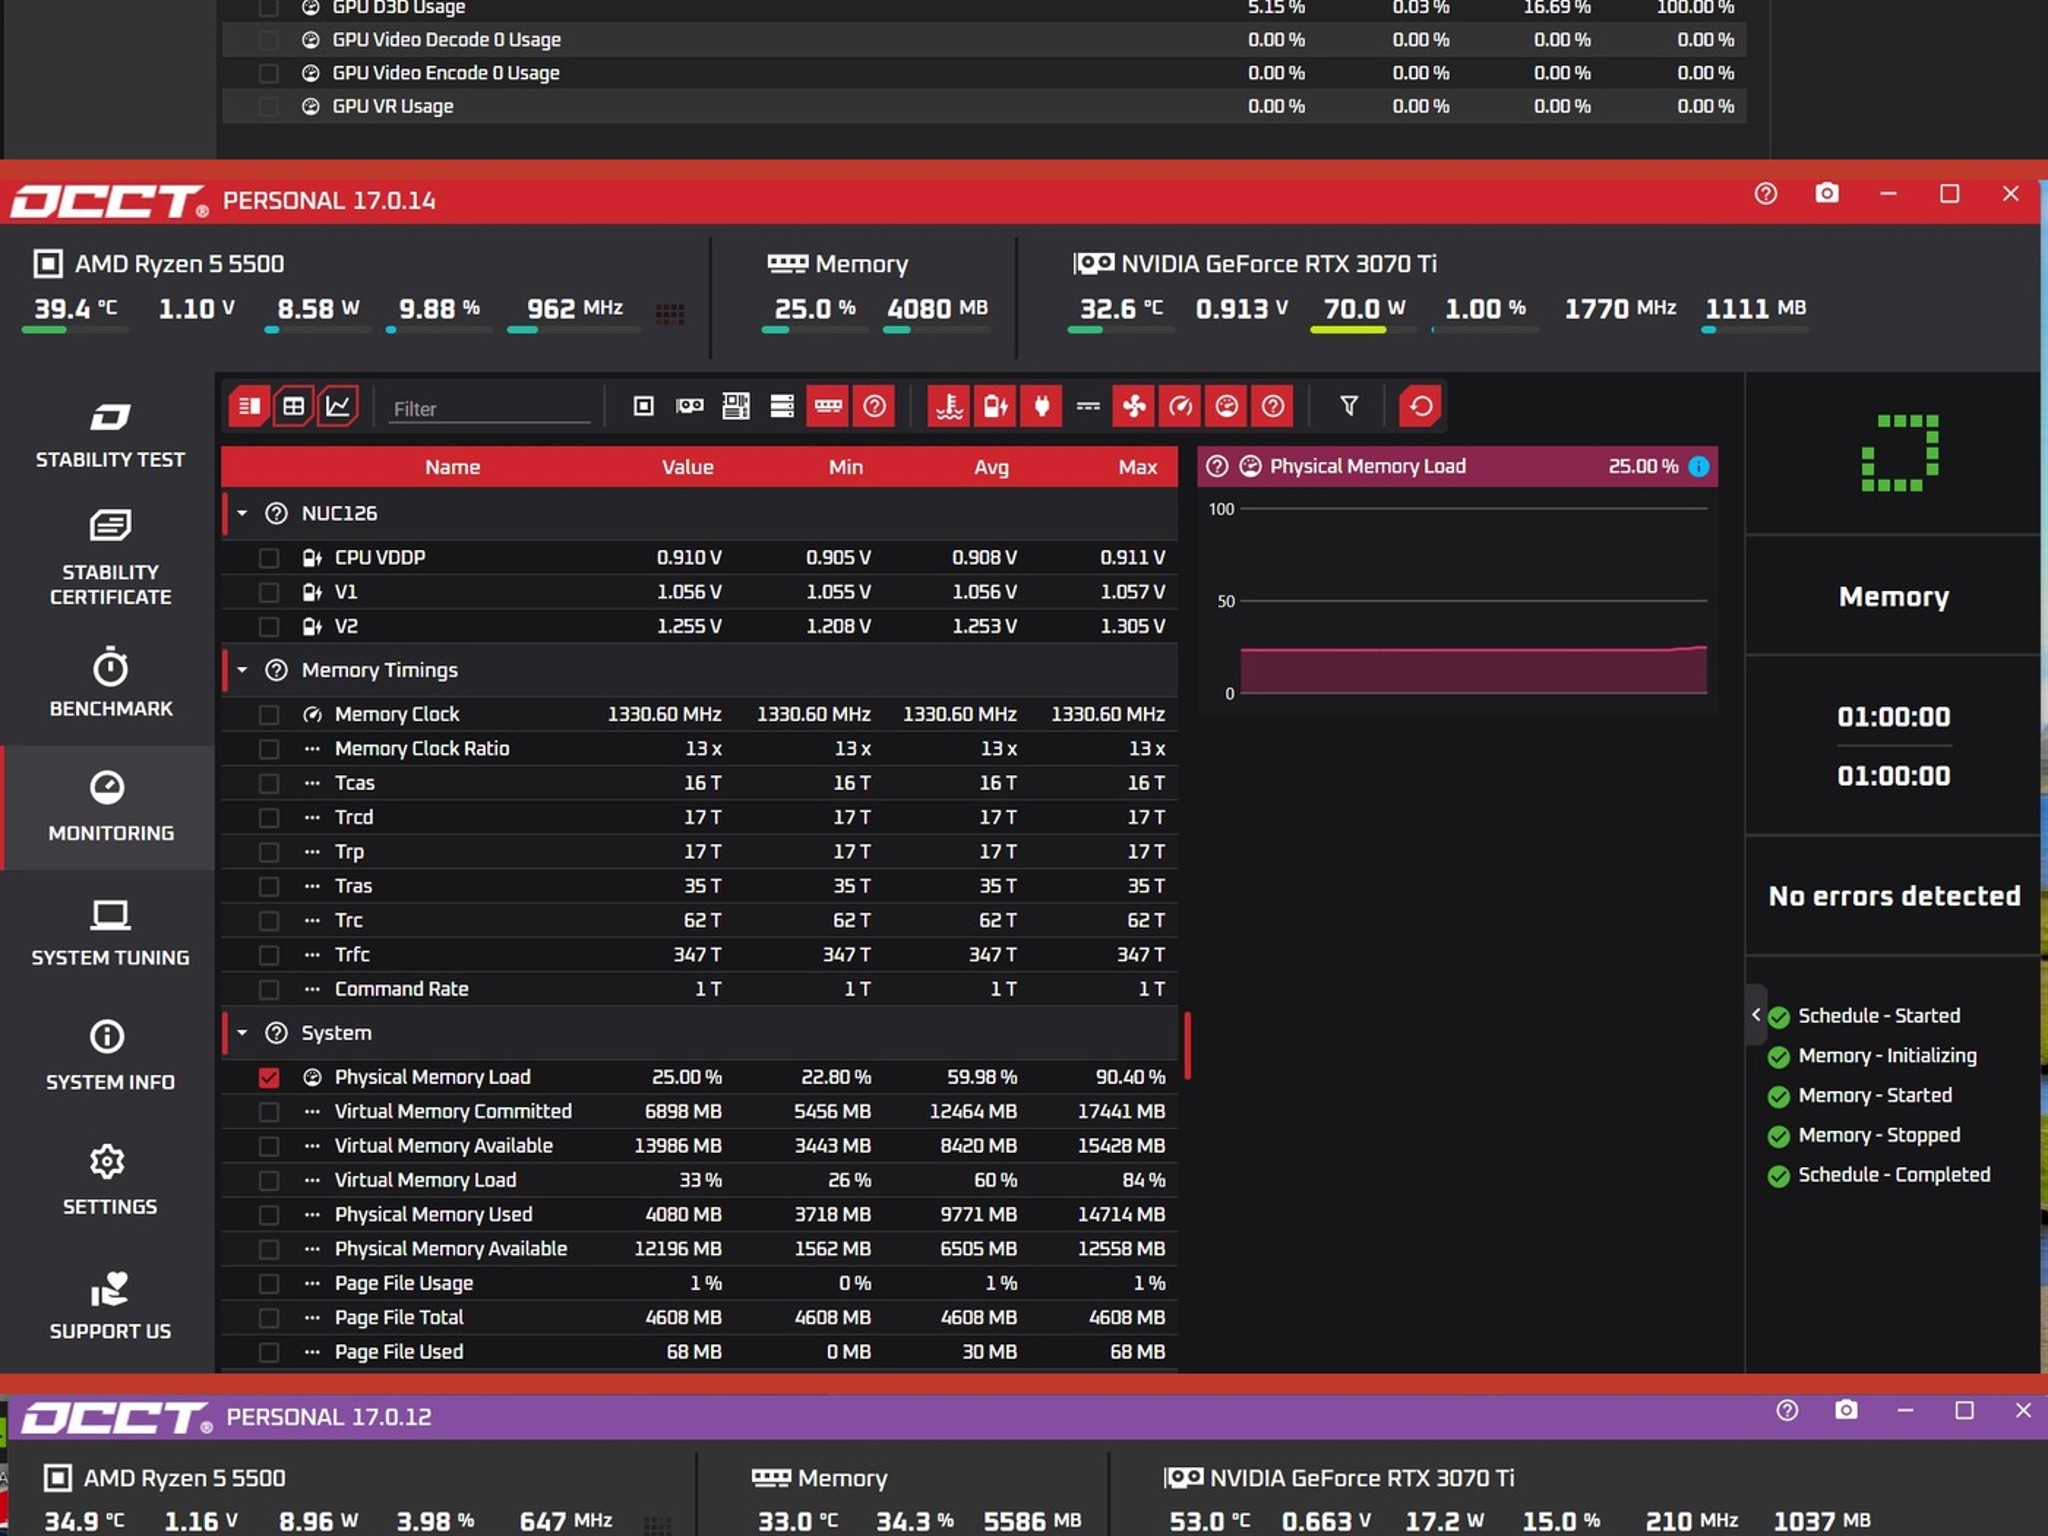Collapse the Memory Timings group
The height and width of the screenshot is (1536, 2048).
point(242,670)
